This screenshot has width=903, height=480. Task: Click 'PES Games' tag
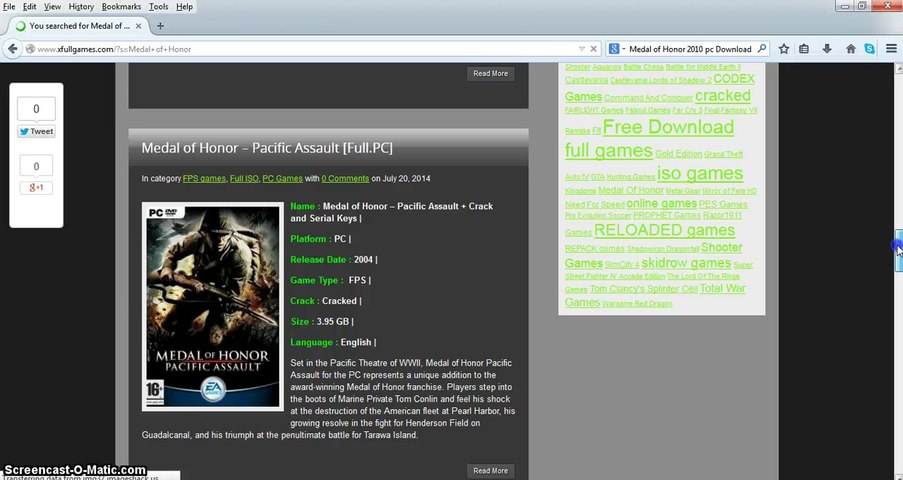pyautogui.click(x=723, y=205)
